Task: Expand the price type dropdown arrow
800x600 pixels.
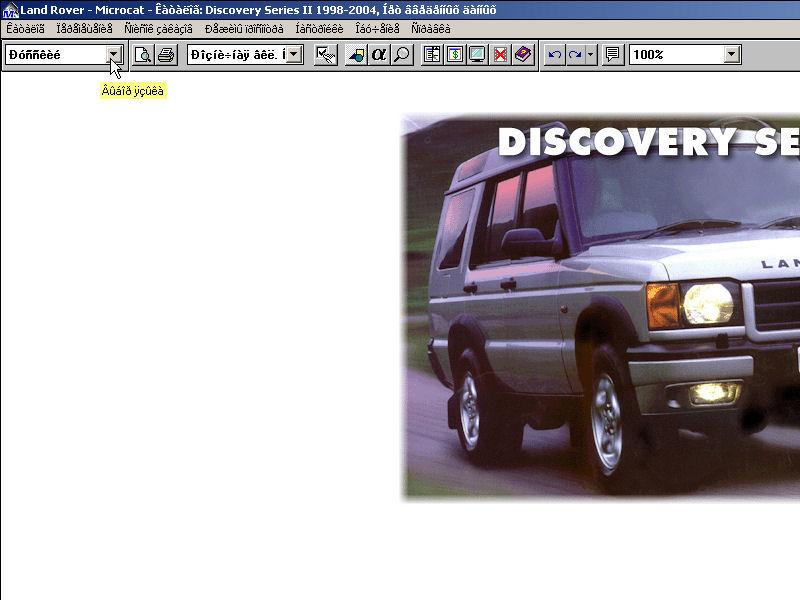Action: [294, 55]
